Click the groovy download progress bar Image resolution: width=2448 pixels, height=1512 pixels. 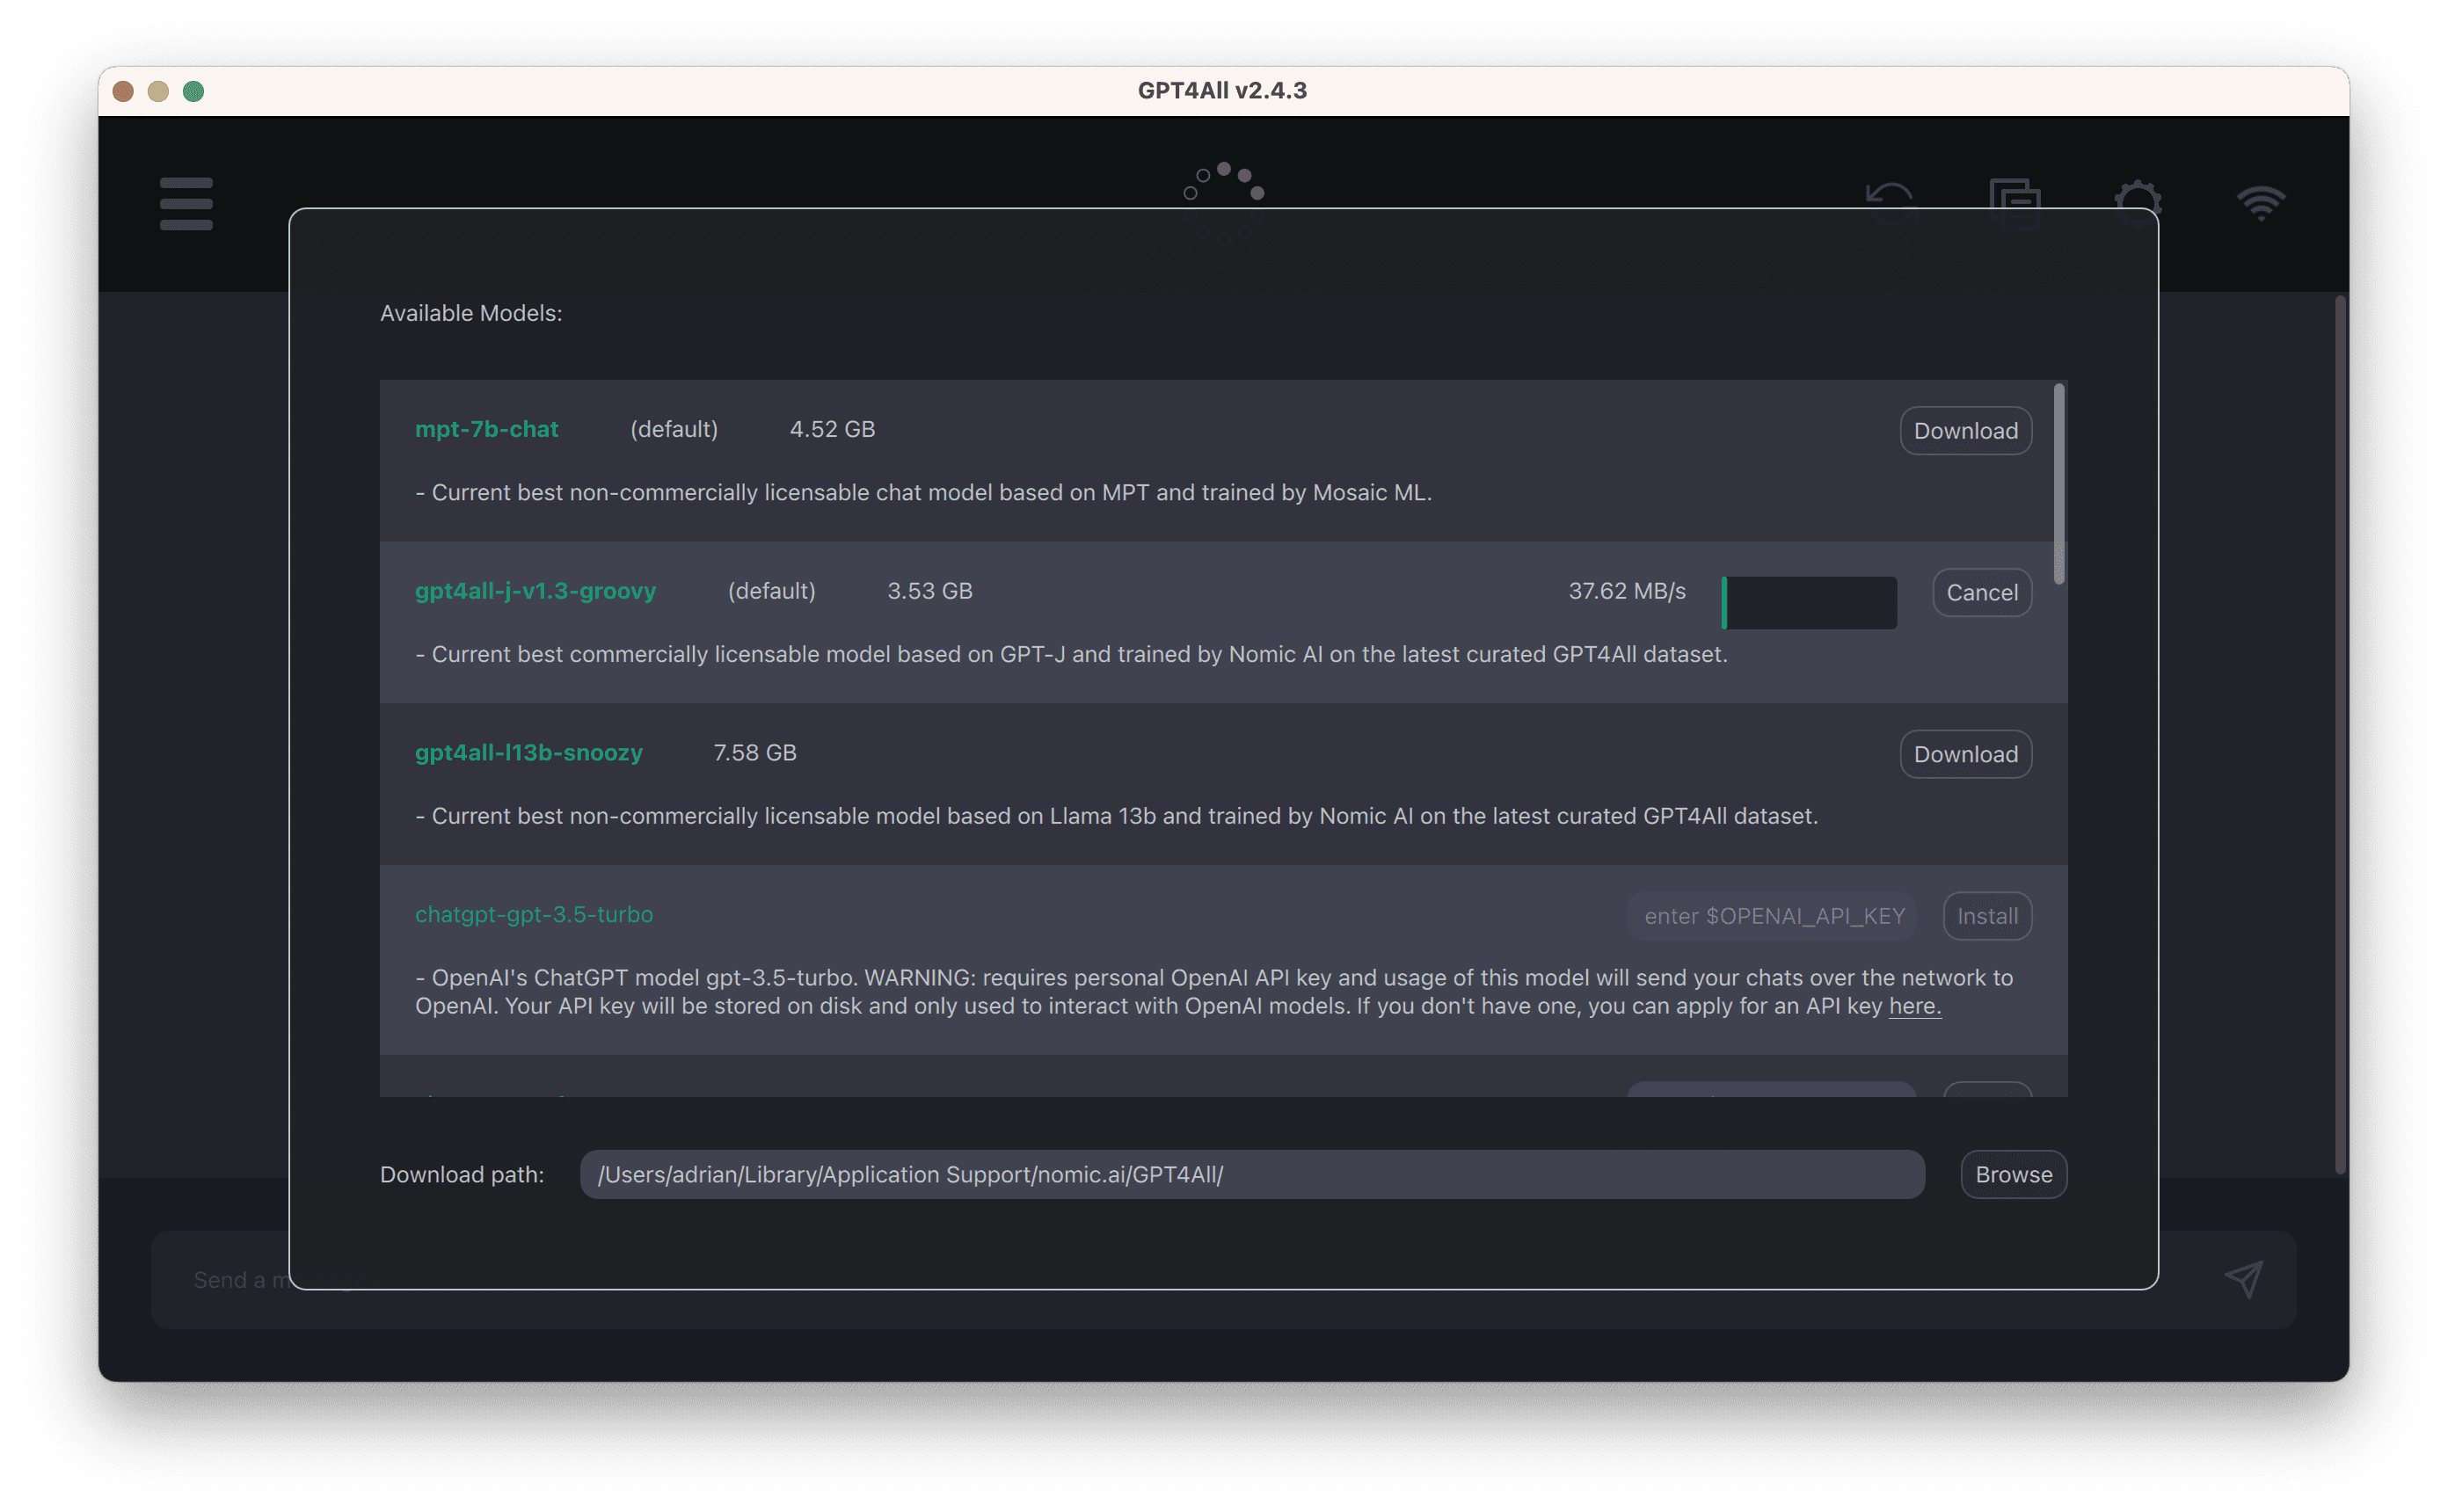[1809, 603]
